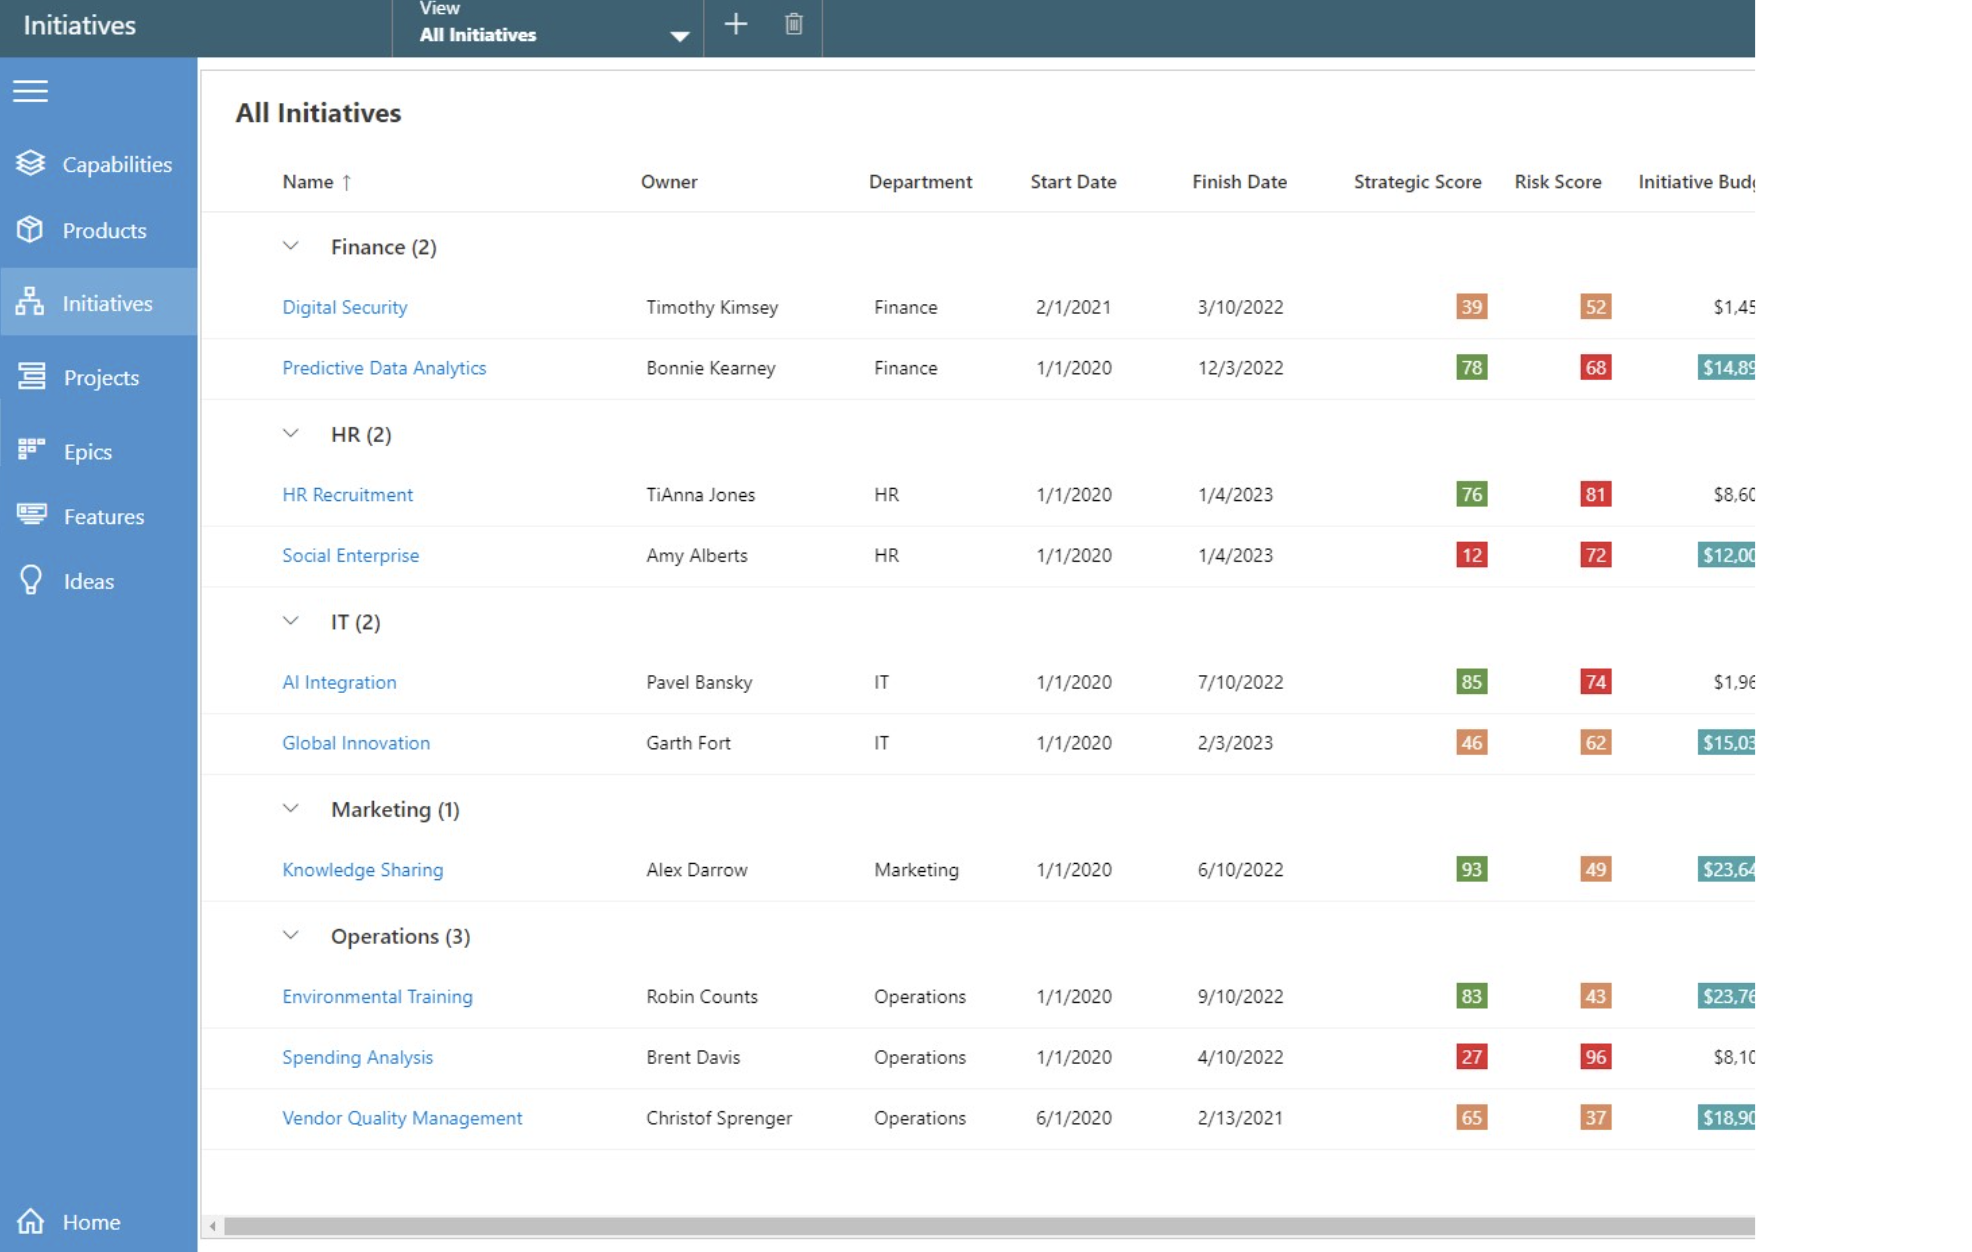1972x1252 pixels.
Task: Open the Vendor Quality Management link
Action: 402,1118
